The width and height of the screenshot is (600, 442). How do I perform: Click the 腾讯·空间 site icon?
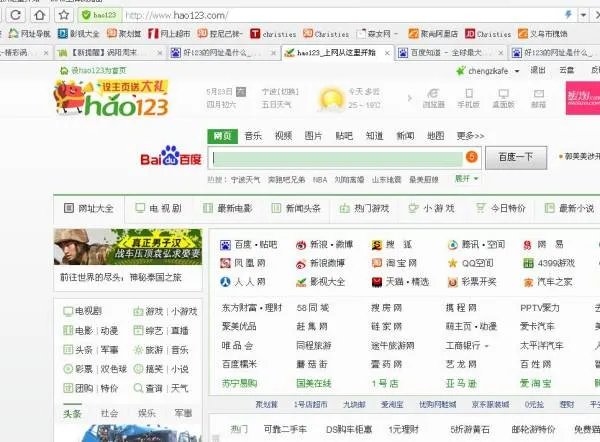click(453, 245)
